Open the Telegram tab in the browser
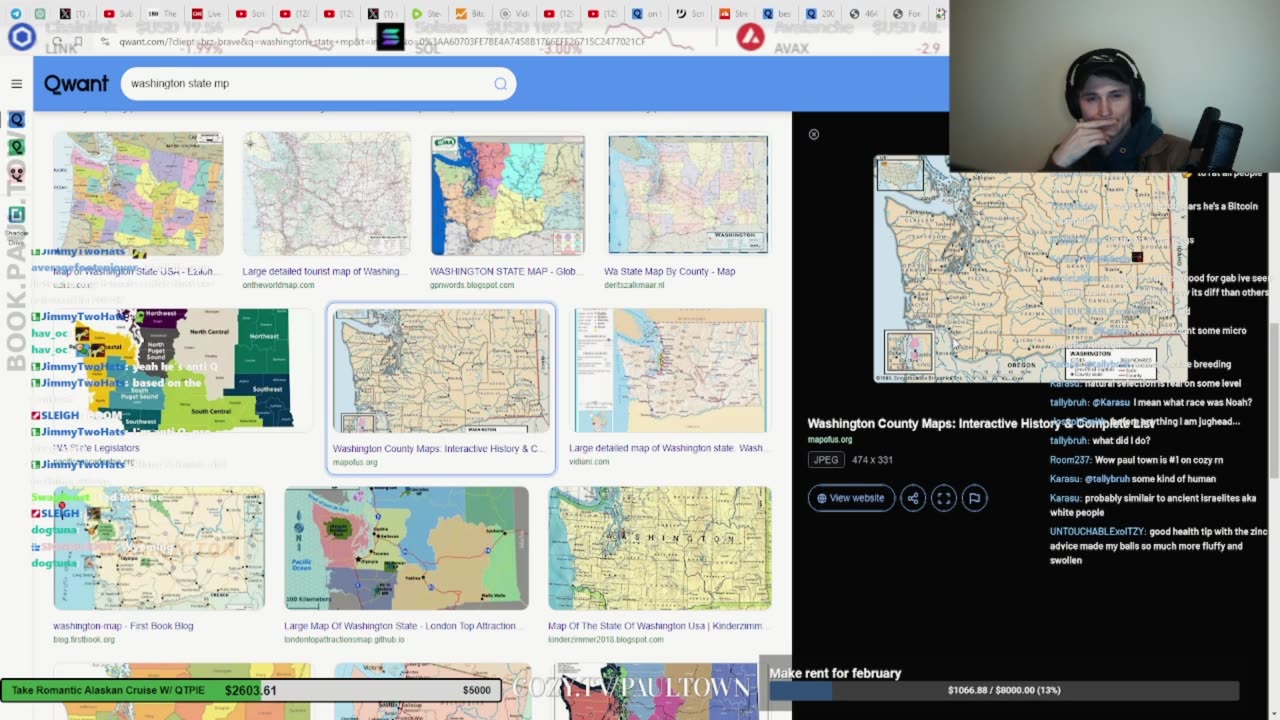 tap(15, 14)
